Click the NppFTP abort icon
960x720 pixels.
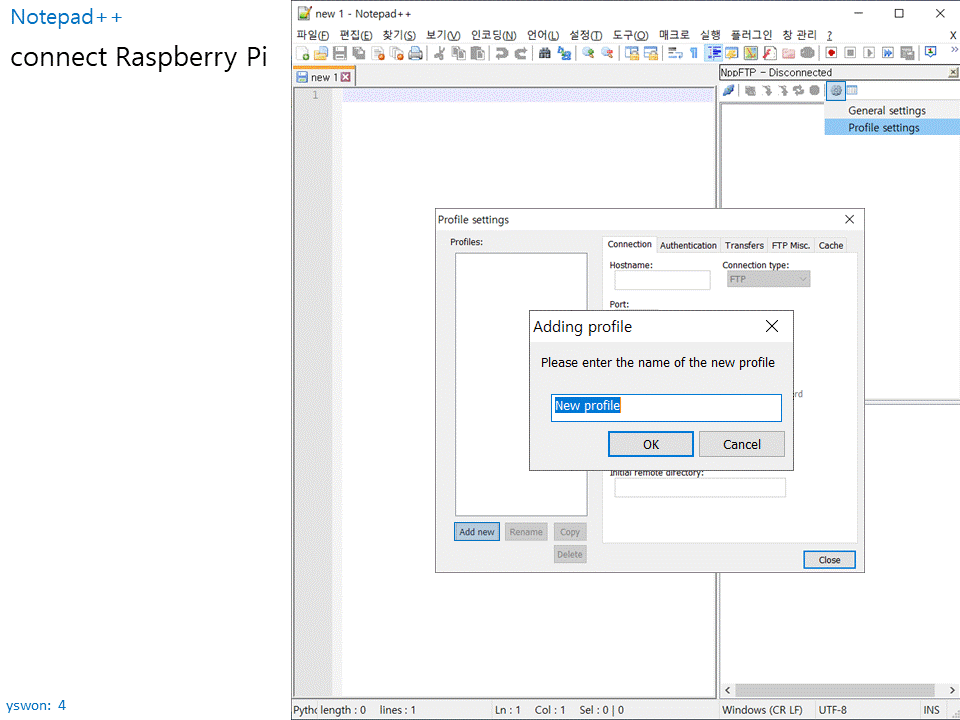(x=814, y=91)
